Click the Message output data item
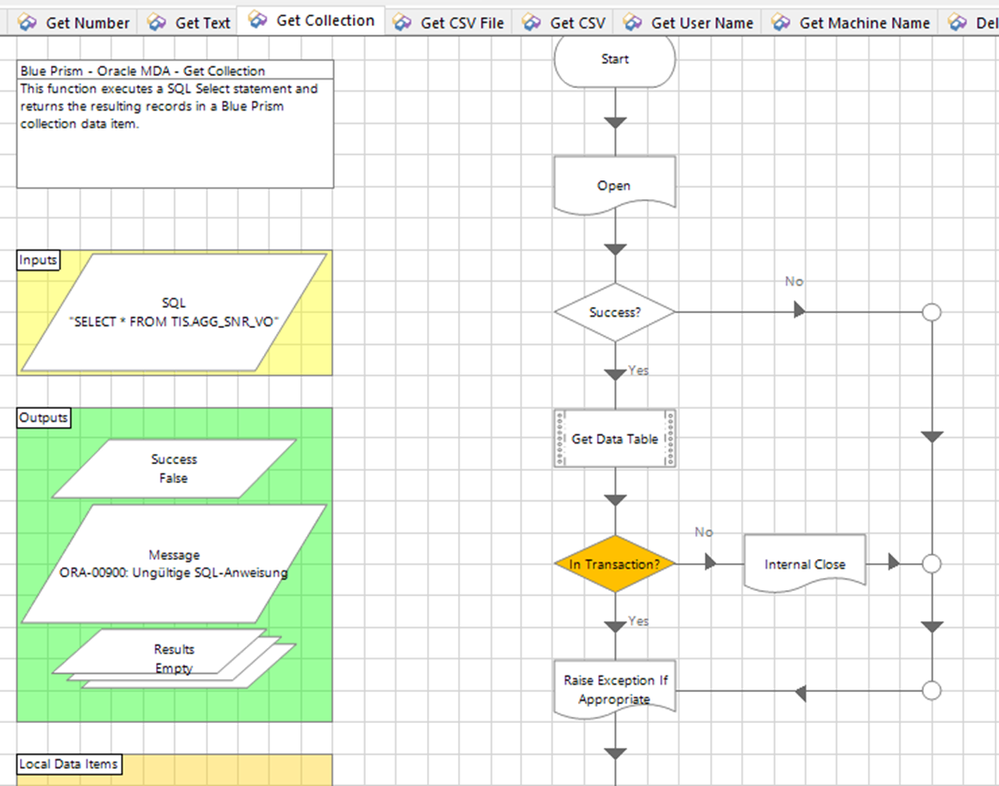 pos(173,564)
